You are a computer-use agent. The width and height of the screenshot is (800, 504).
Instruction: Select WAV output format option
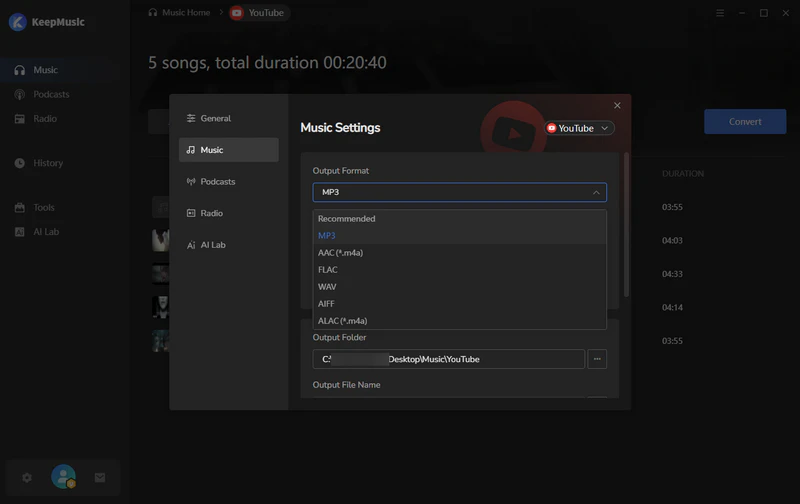327,287
